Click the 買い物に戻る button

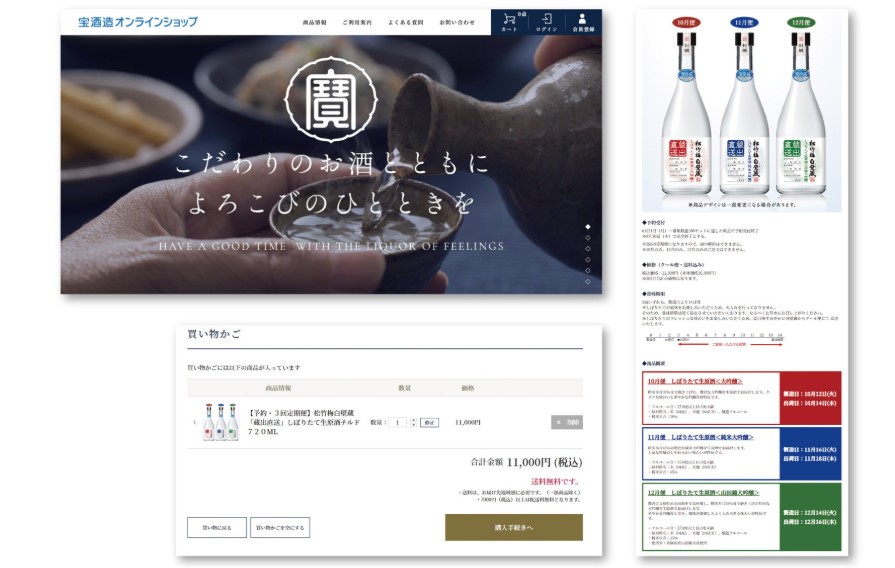click(217, 527)
